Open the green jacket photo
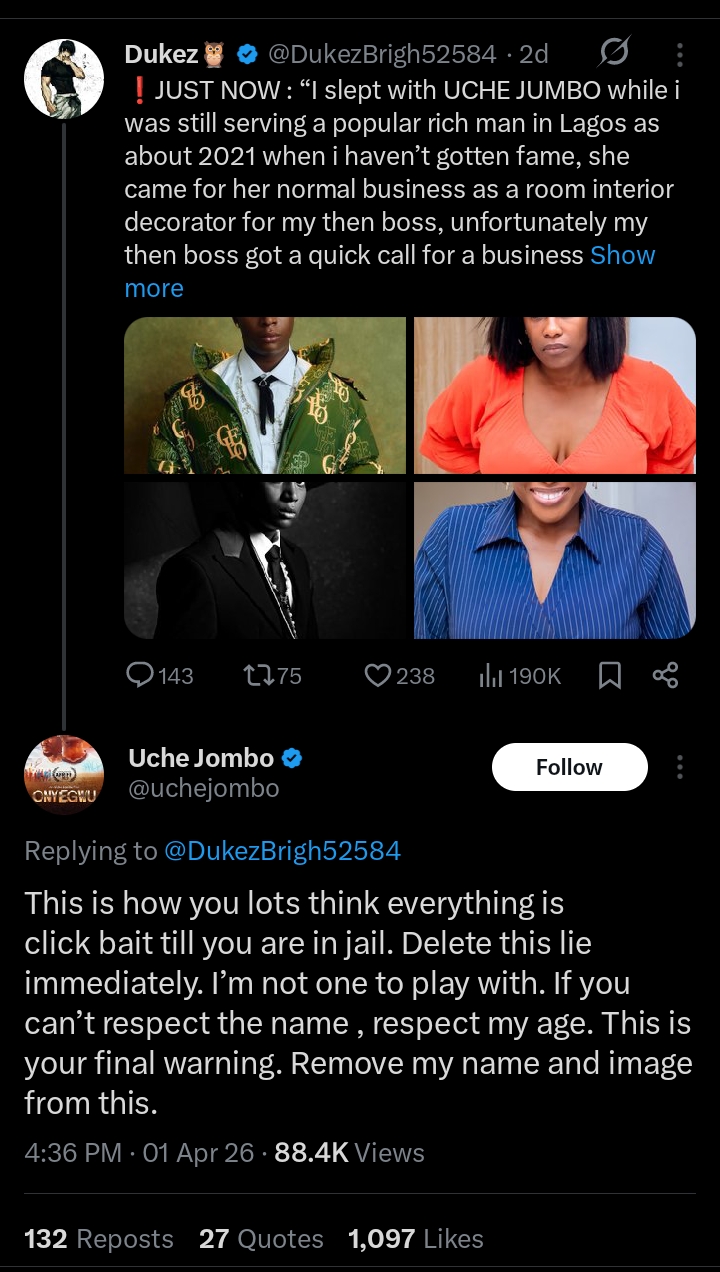Image resolution: width=720 pixels, height=1272 pixels. click(x=265, y=395)
